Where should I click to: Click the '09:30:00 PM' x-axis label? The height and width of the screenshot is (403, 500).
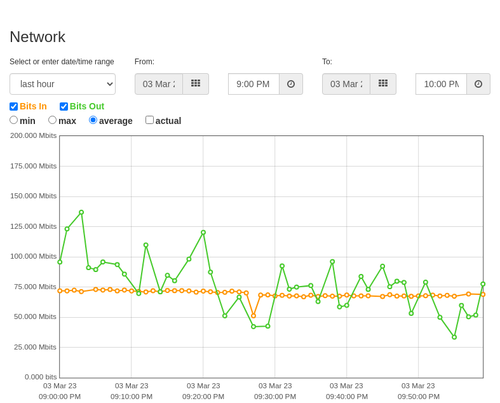click(275, 397)
